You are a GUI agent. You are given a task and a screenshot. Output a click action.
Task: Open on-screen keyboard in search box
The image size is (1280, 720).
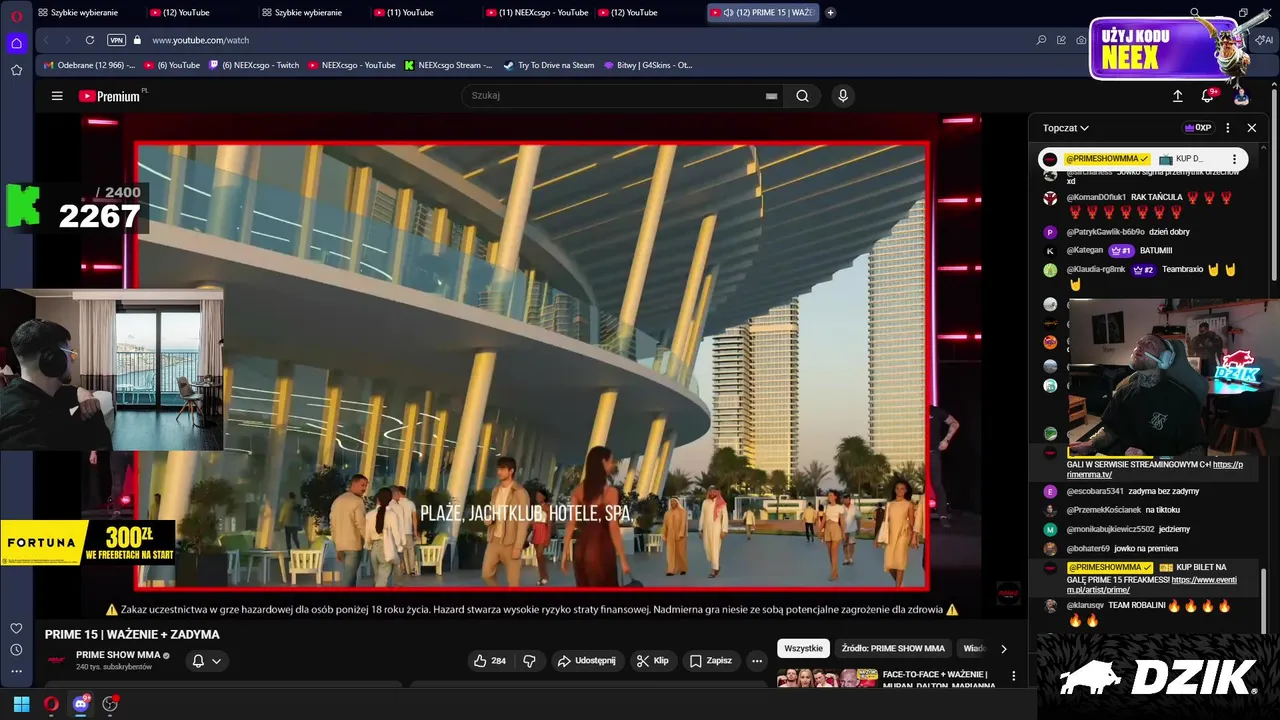click(x=771, y=96)
